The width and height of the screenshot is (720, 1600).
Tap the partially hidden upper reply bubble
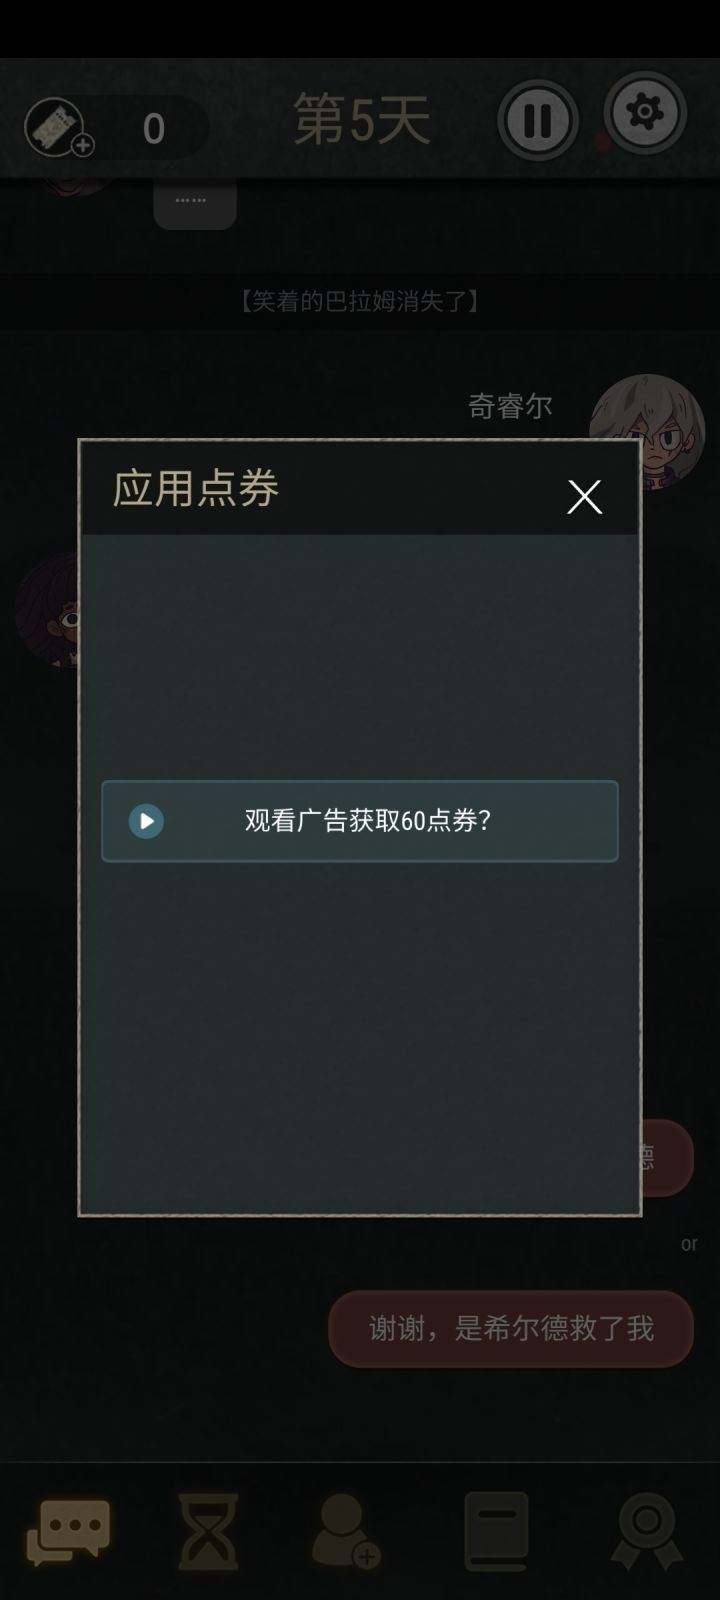click(667, 1157)
